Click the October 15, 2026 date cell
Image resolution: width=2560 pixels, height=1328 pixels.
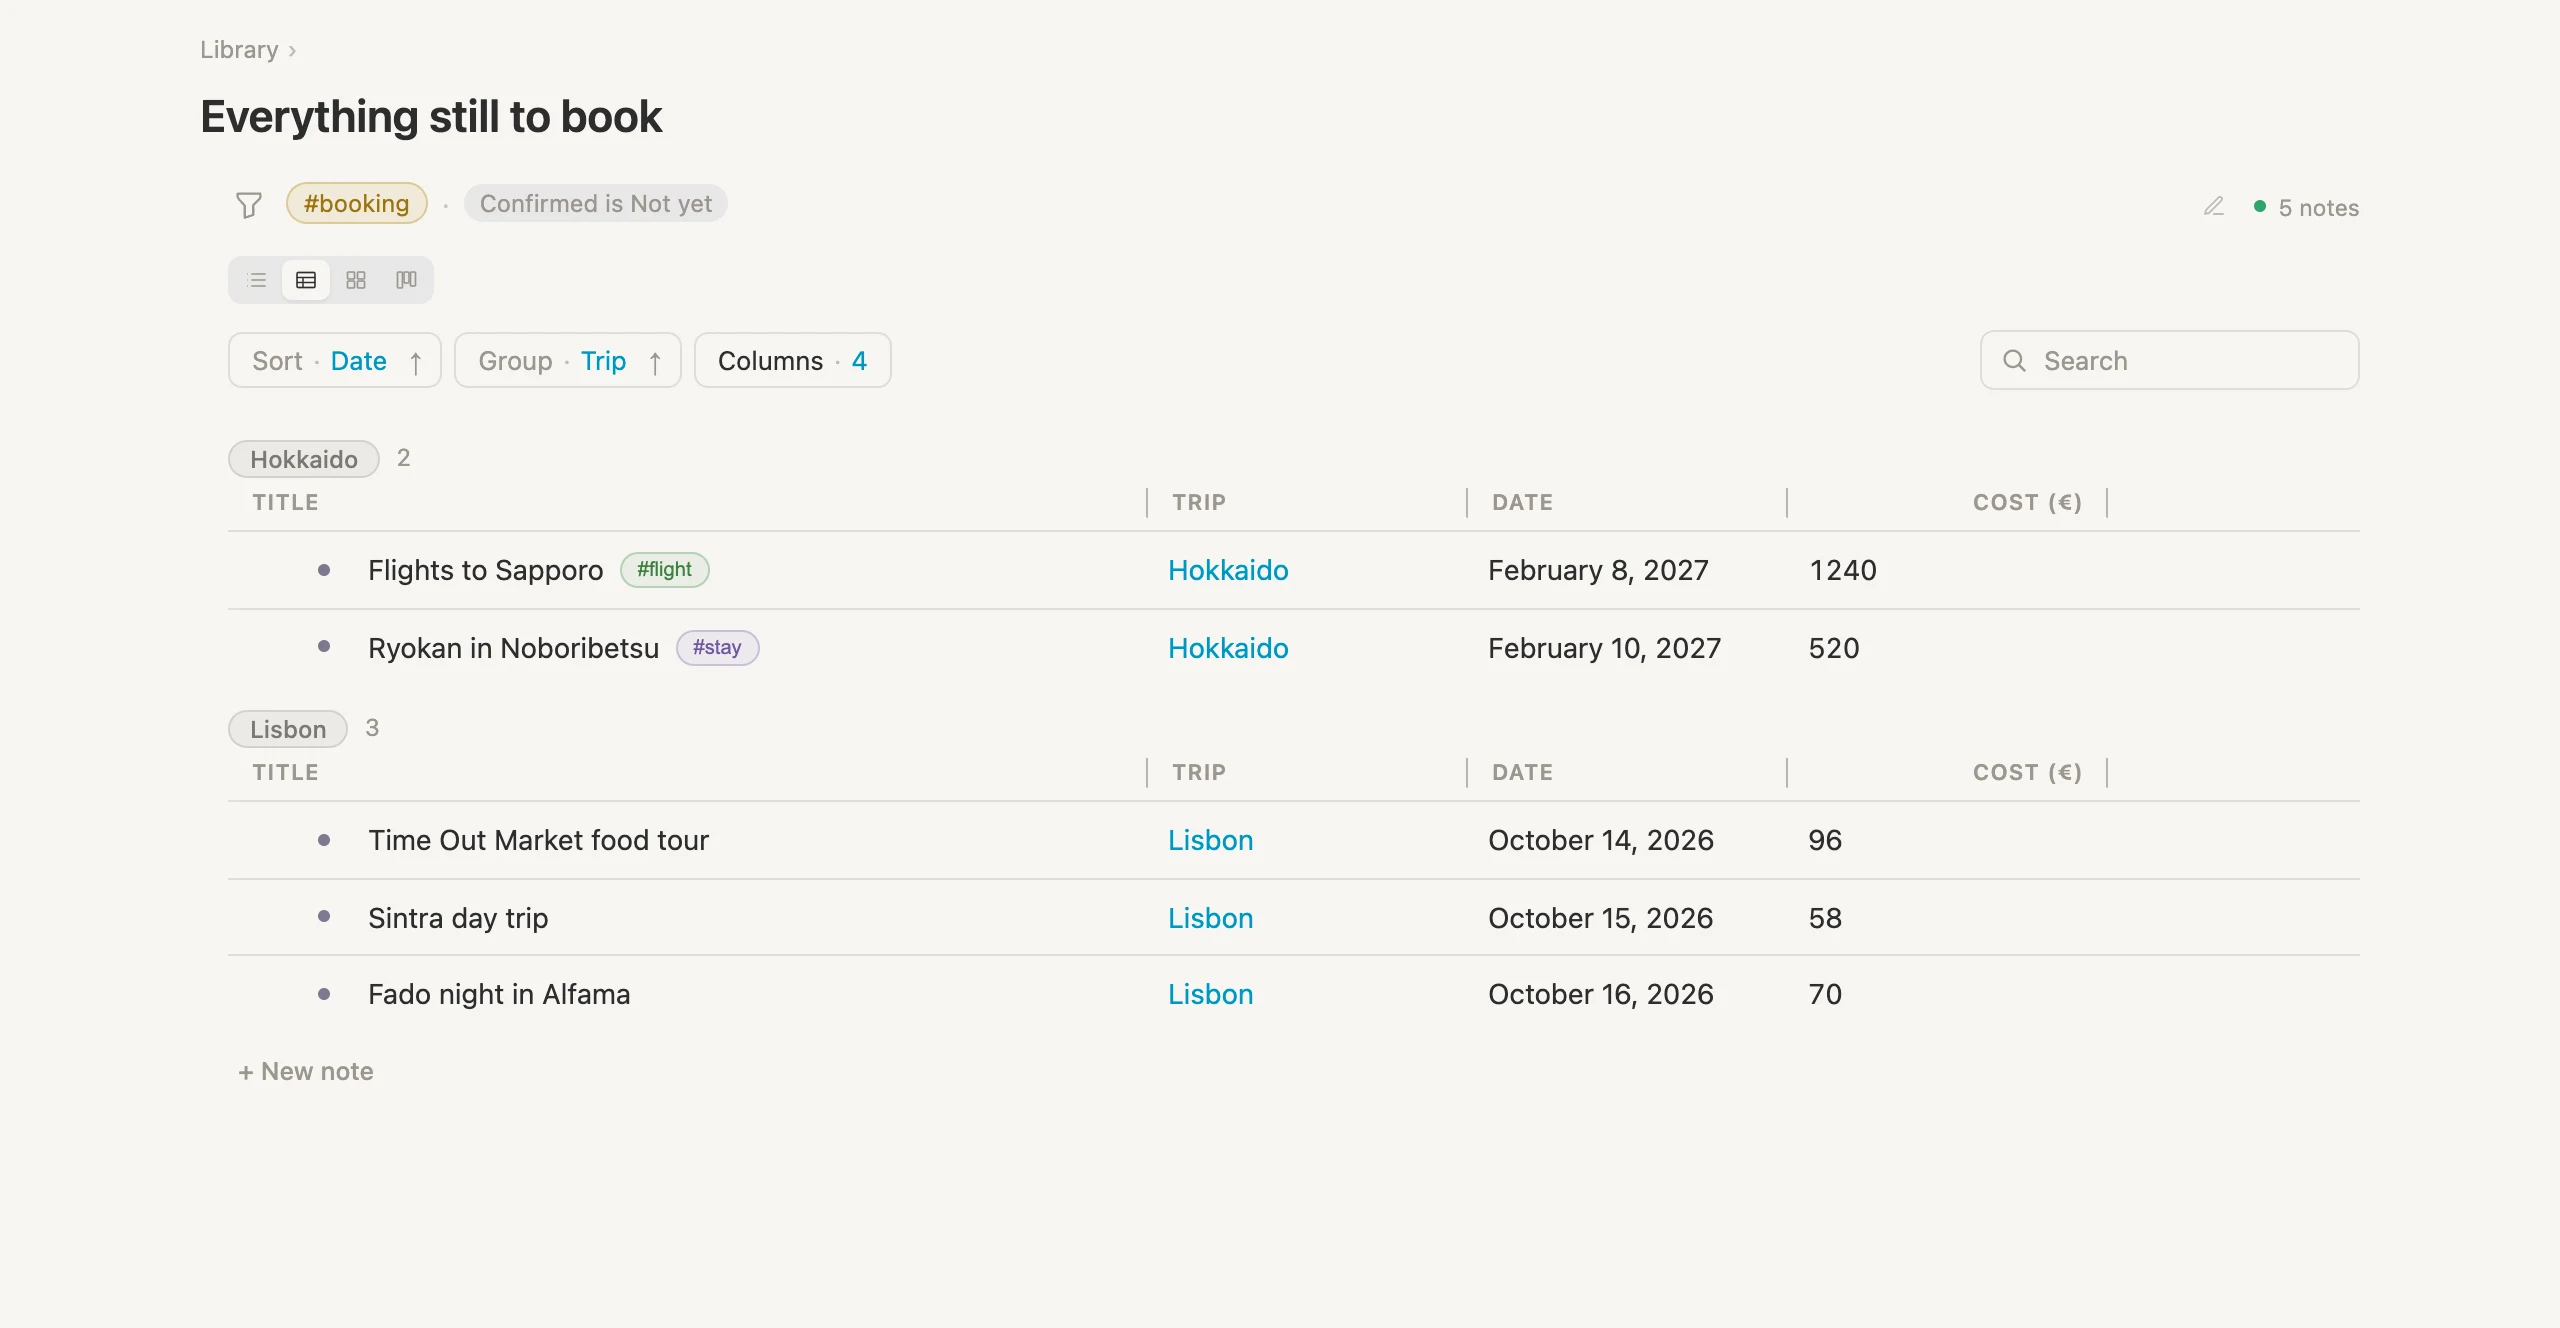[x=1600, y=918]
